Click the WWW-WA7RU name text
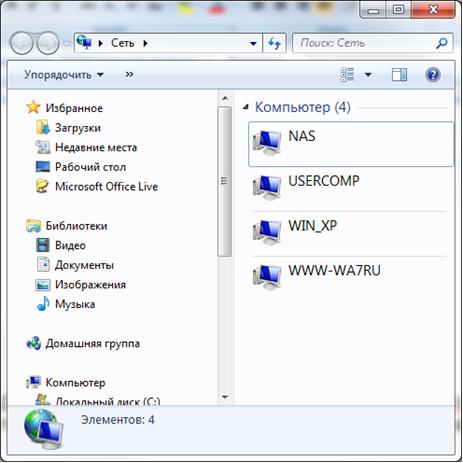This screenshot has height=463, width=463. click(334, 270)
